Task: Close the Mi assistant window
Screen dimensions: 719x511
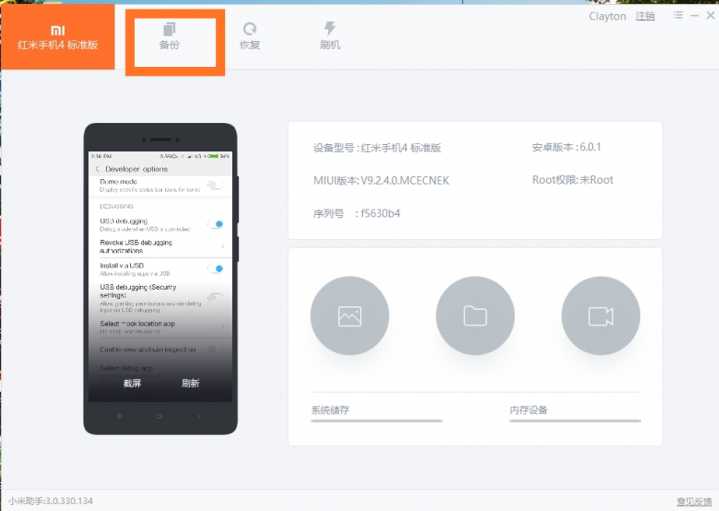Action: point(710,15)
